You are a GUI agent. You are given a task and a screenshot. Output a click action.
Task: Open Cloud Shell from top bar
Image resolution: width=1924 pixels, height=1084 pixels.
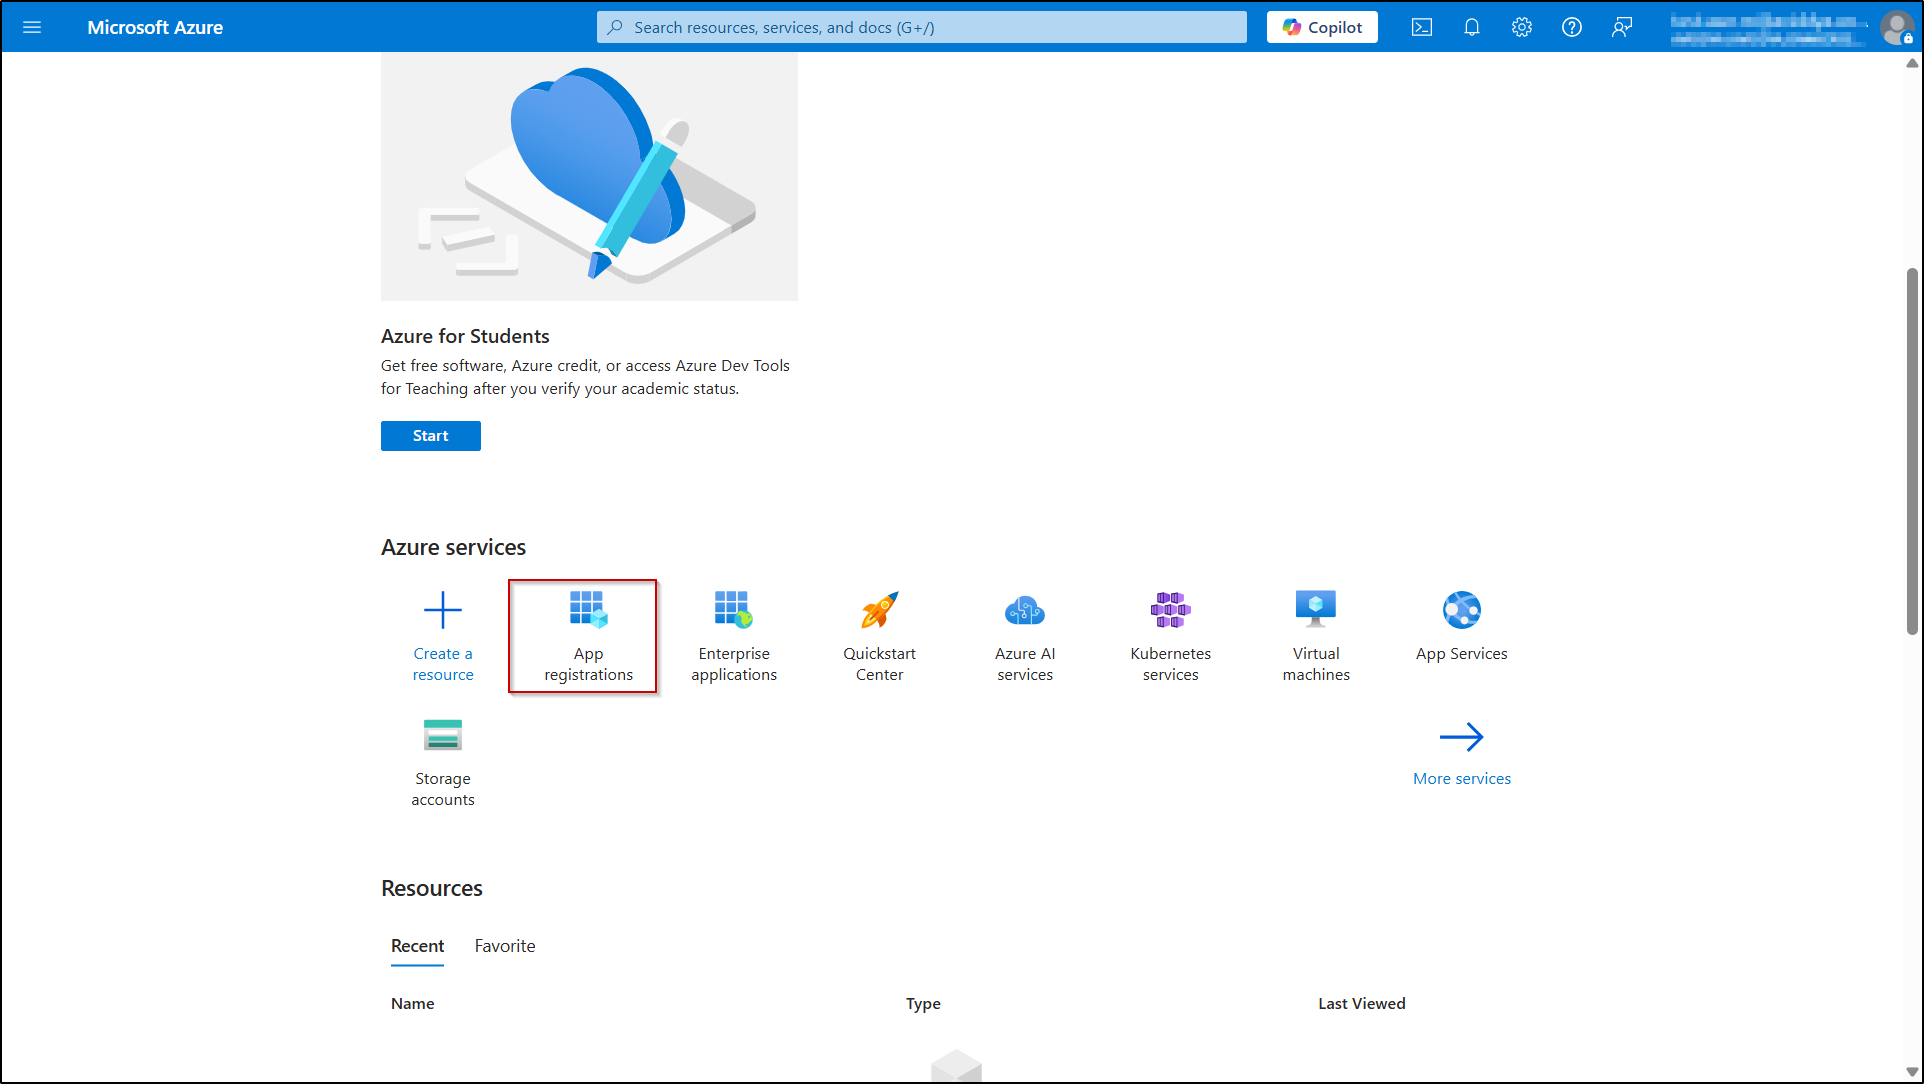tap(1421, 27)
